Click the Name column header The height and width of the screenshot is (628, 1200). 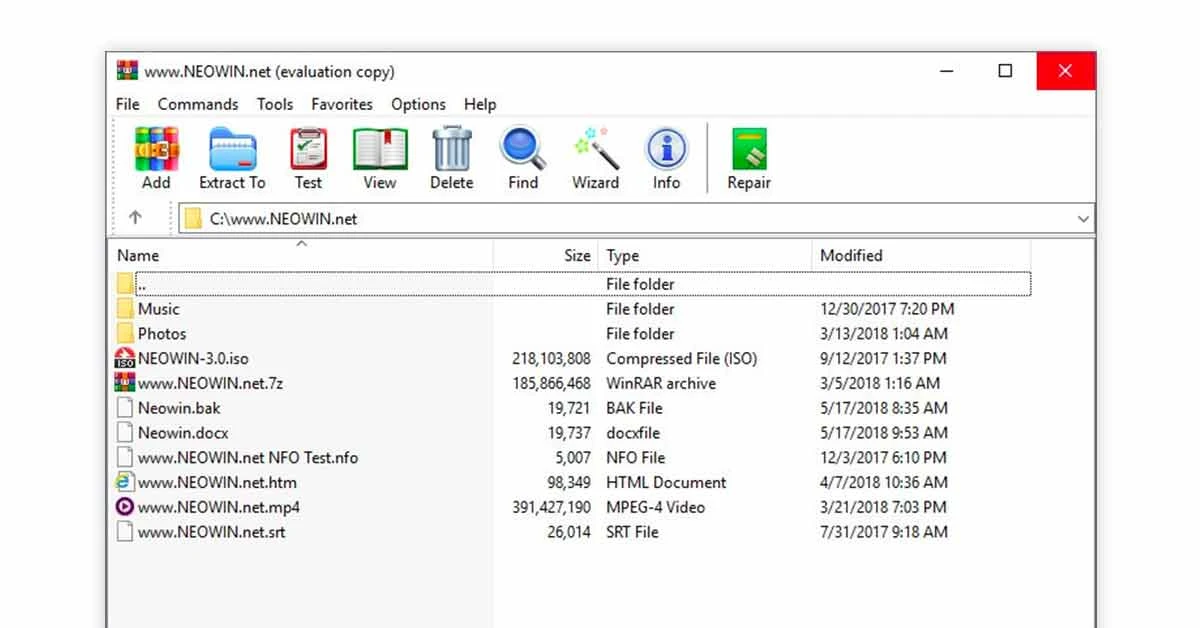(x=137, y=255)
